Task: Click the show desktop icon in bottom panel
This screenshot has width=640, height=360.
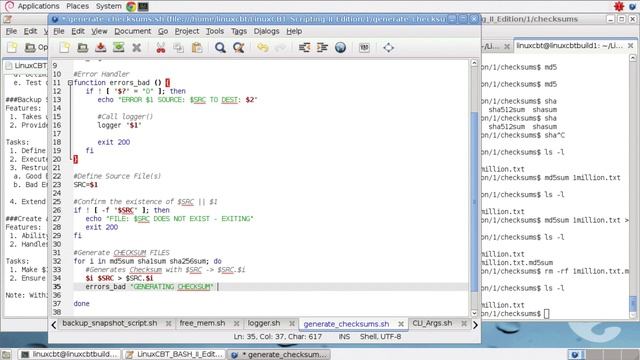Action: 6,354
